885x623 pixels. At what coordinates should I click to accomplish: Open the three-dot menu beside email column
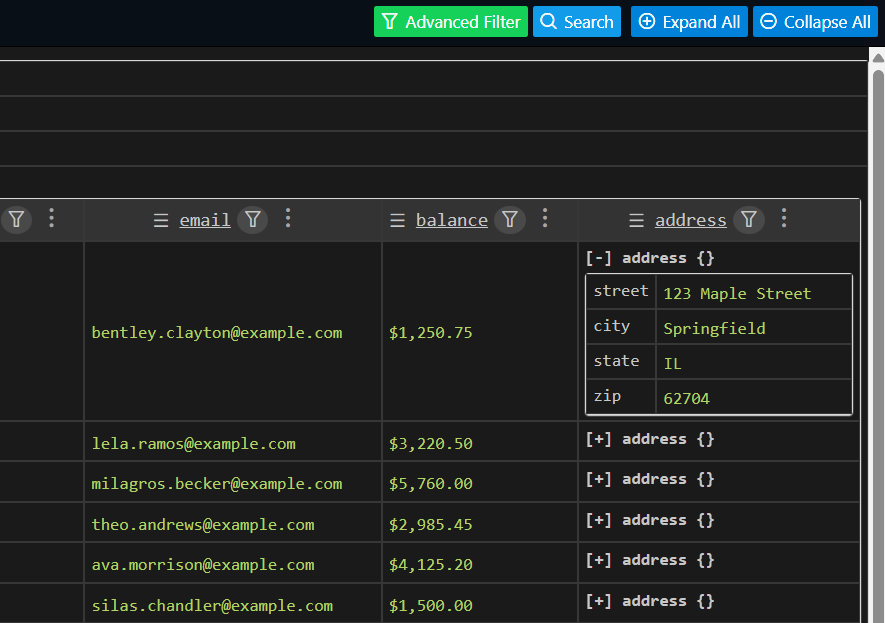click(x=288, y=219)
